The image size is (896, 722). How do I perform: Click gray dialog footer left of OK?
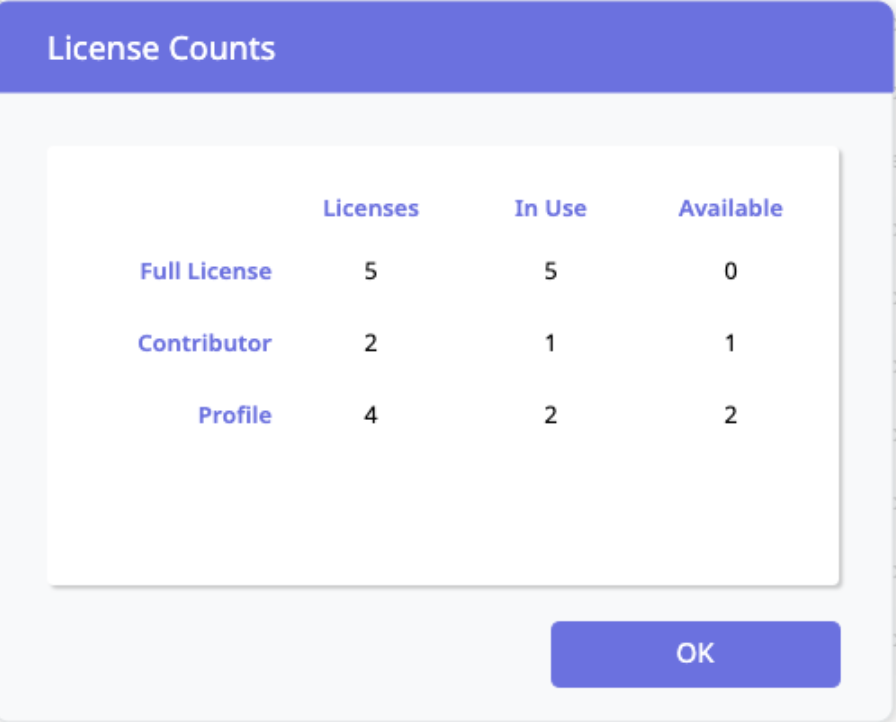[290, 654]
